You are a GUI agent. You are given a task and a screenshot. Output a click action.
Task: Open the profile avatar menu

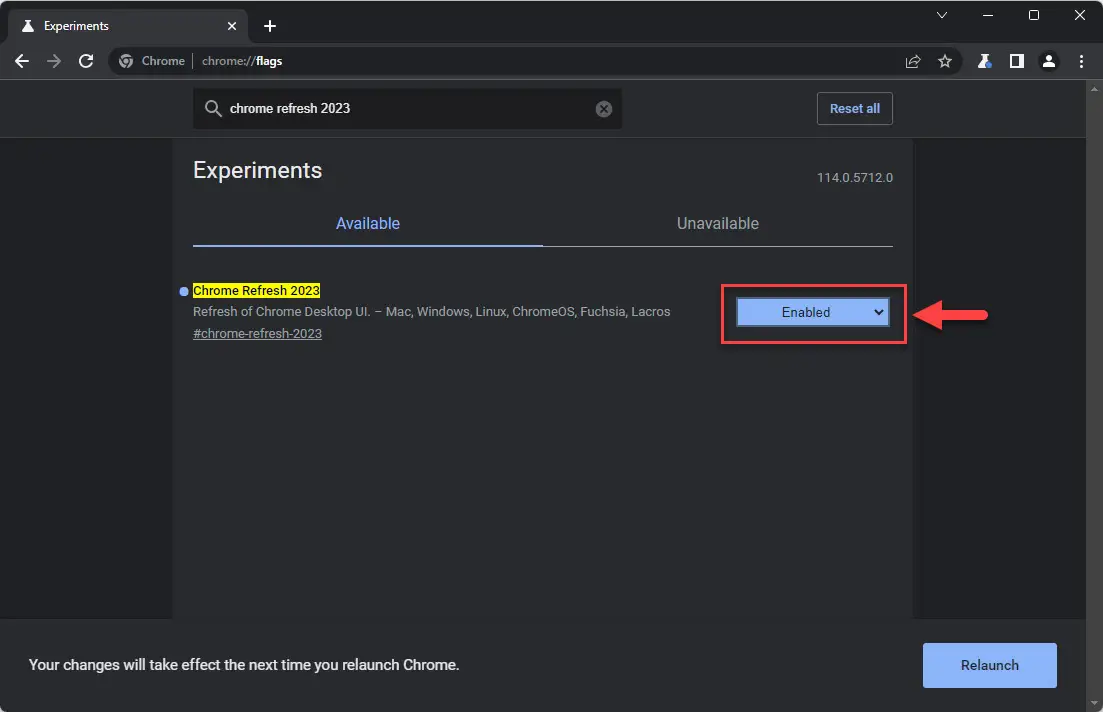click(x=1049, y=61)
